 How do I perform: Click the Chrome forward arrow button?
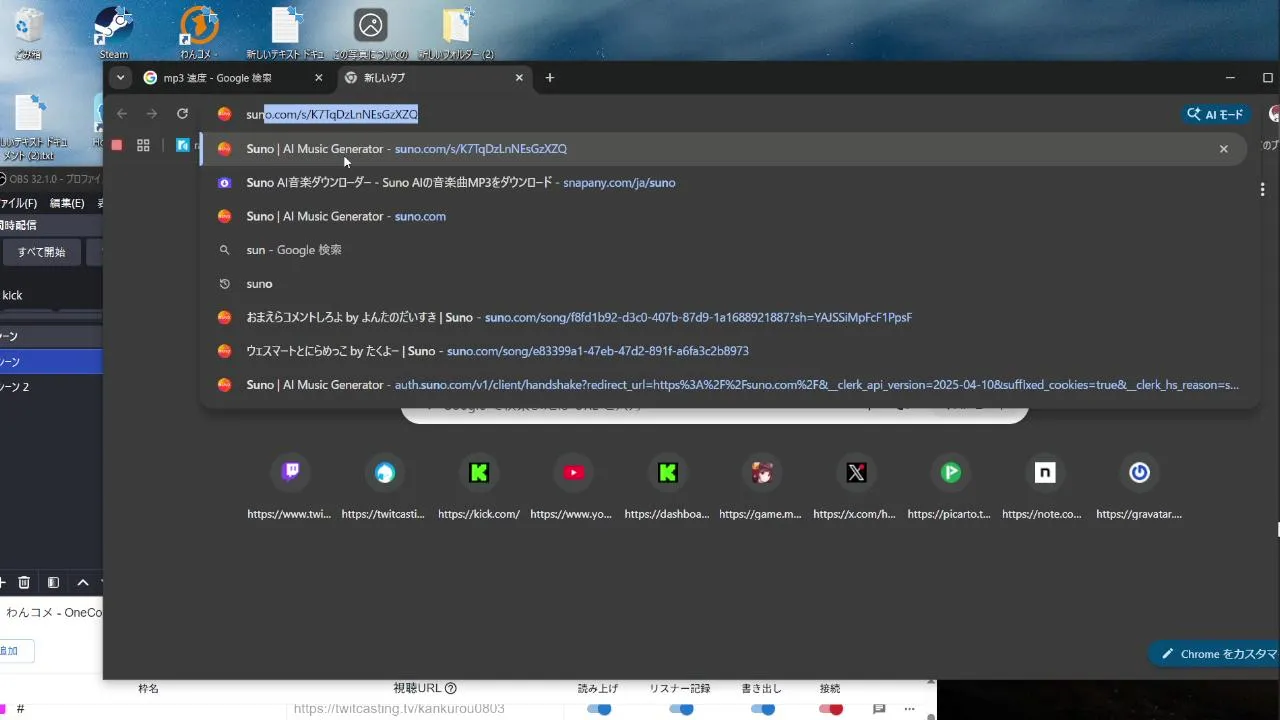pos(152,114)
